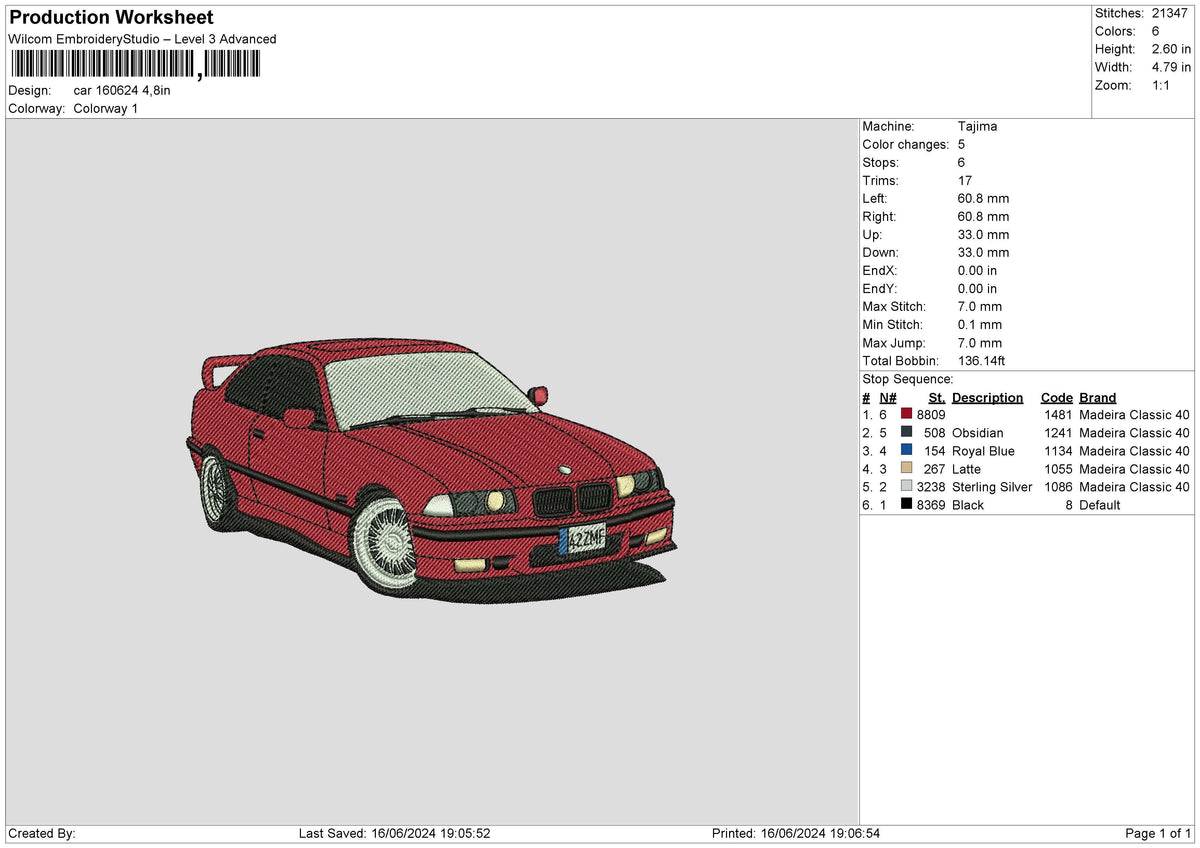Click the Royal Blue color swatch

906,450
